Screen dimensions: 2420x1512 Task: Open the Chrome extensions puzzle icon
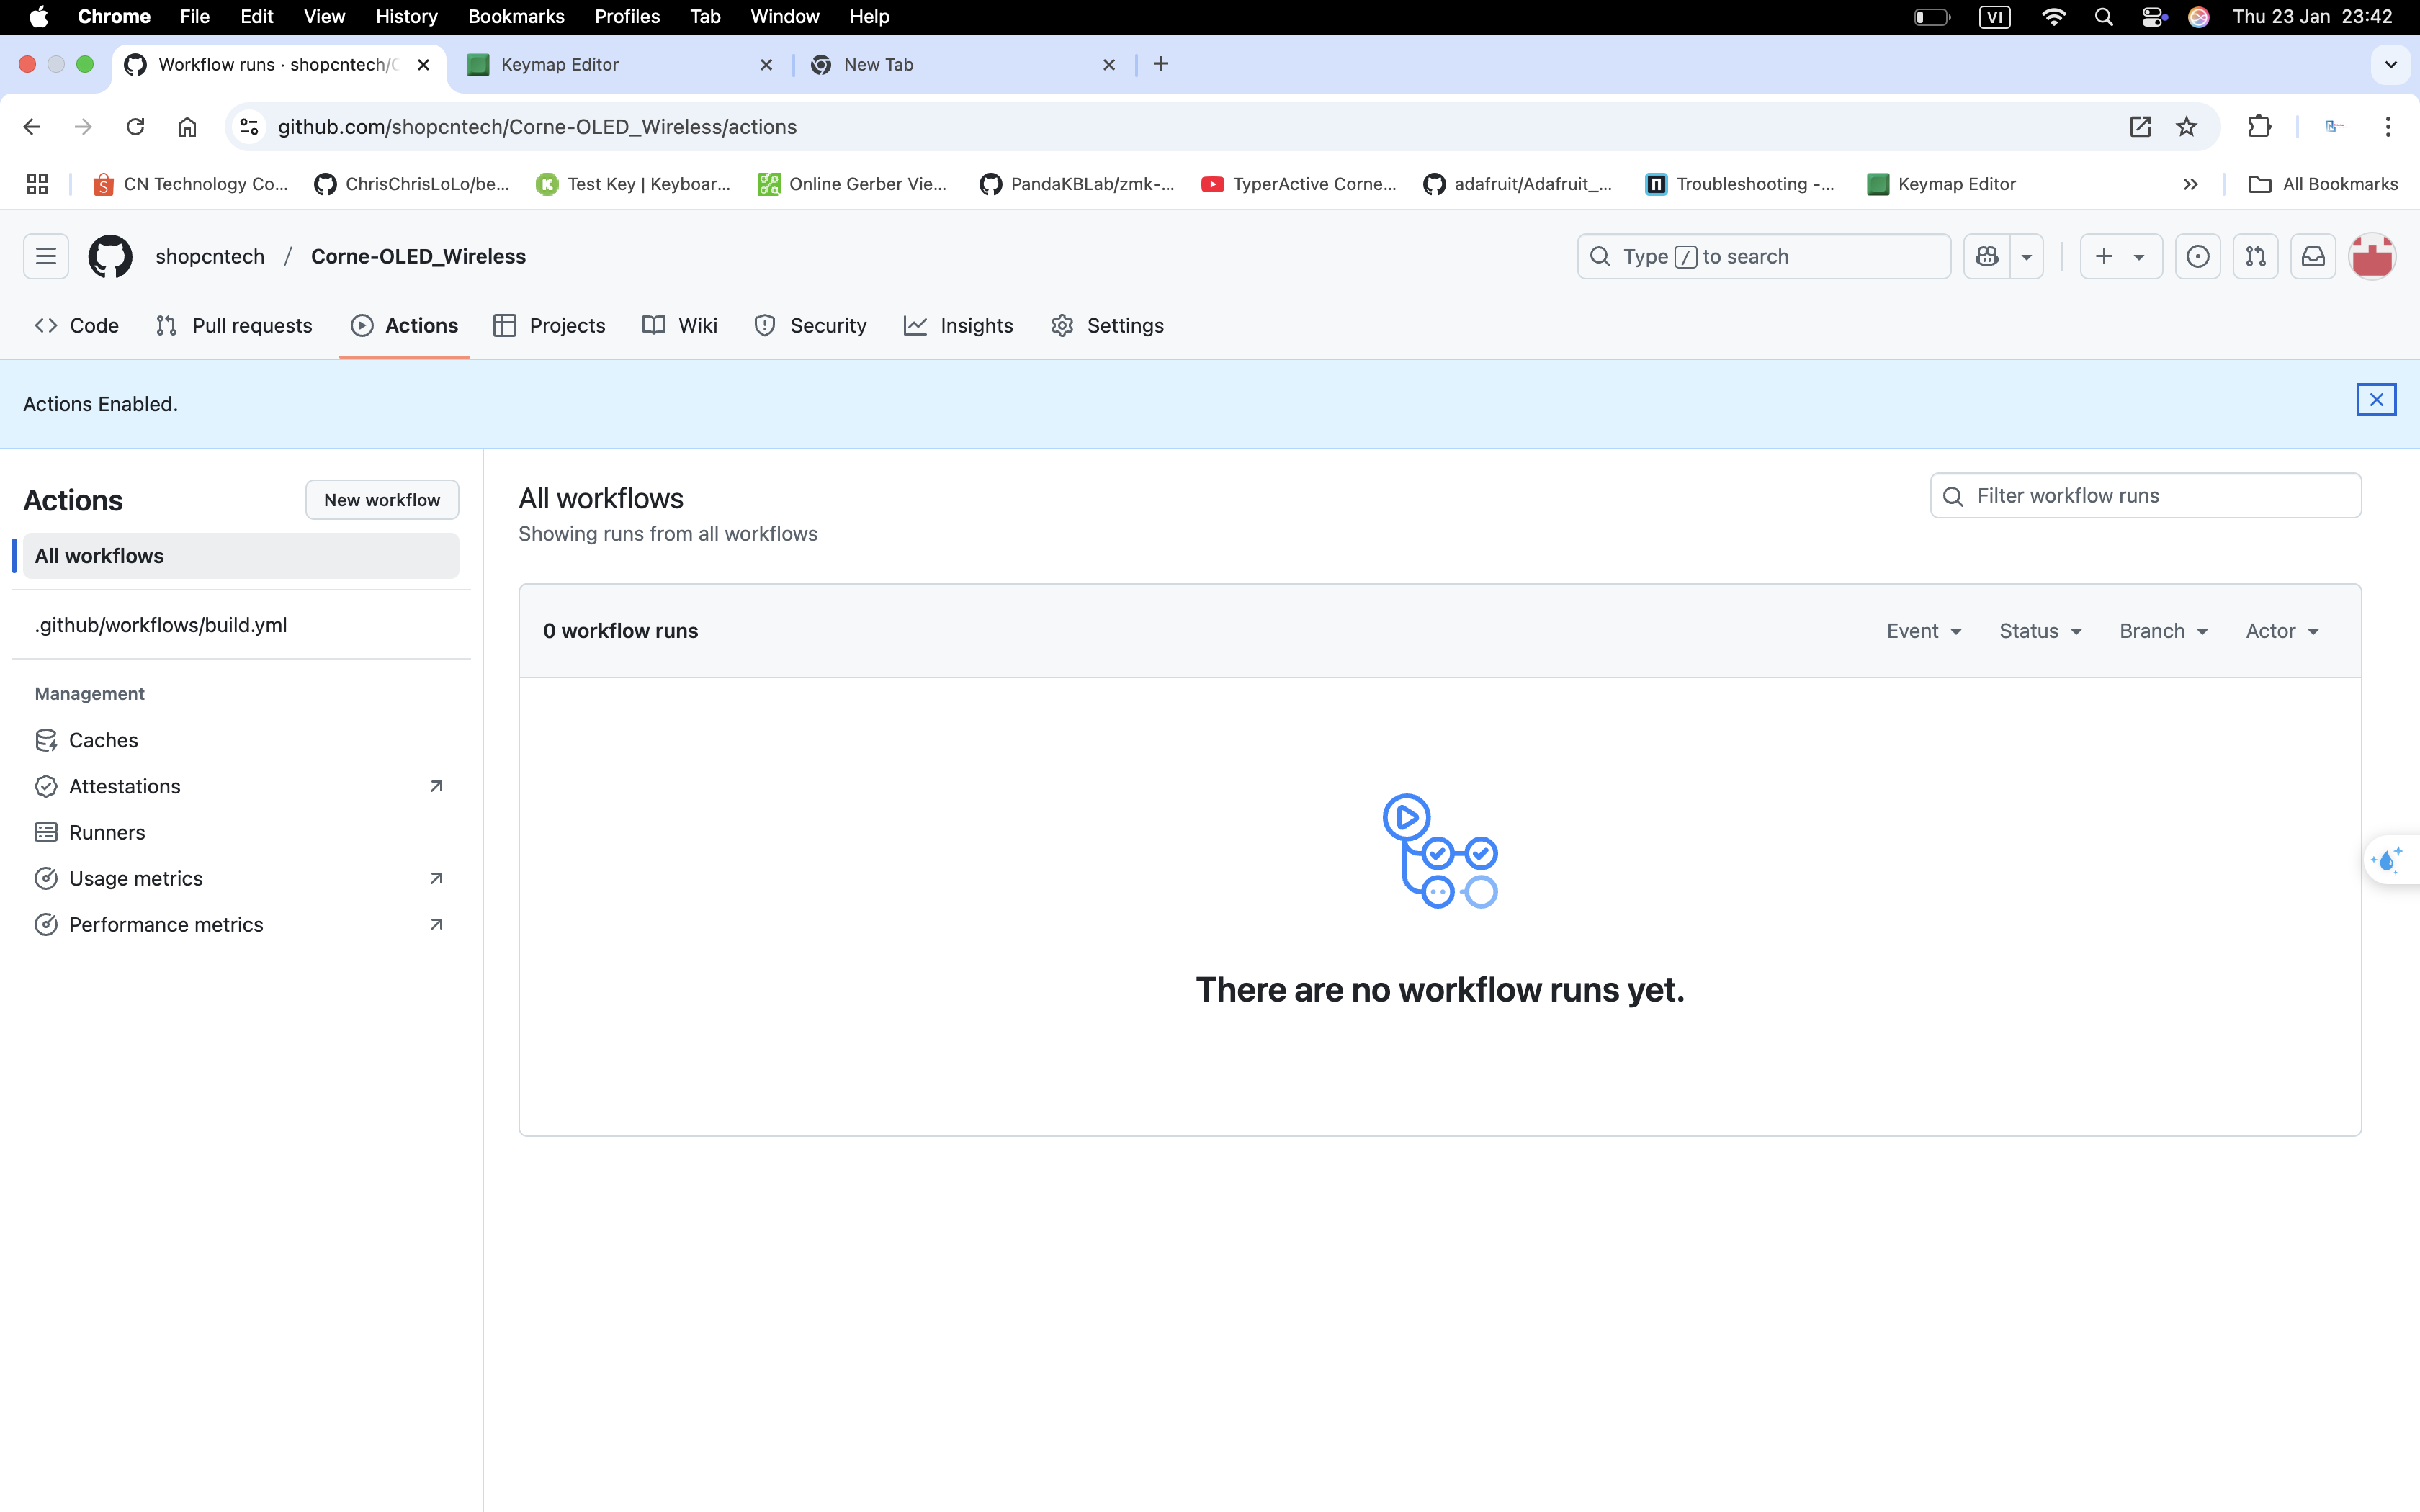pyautogui.click(x=2259, y=126)
